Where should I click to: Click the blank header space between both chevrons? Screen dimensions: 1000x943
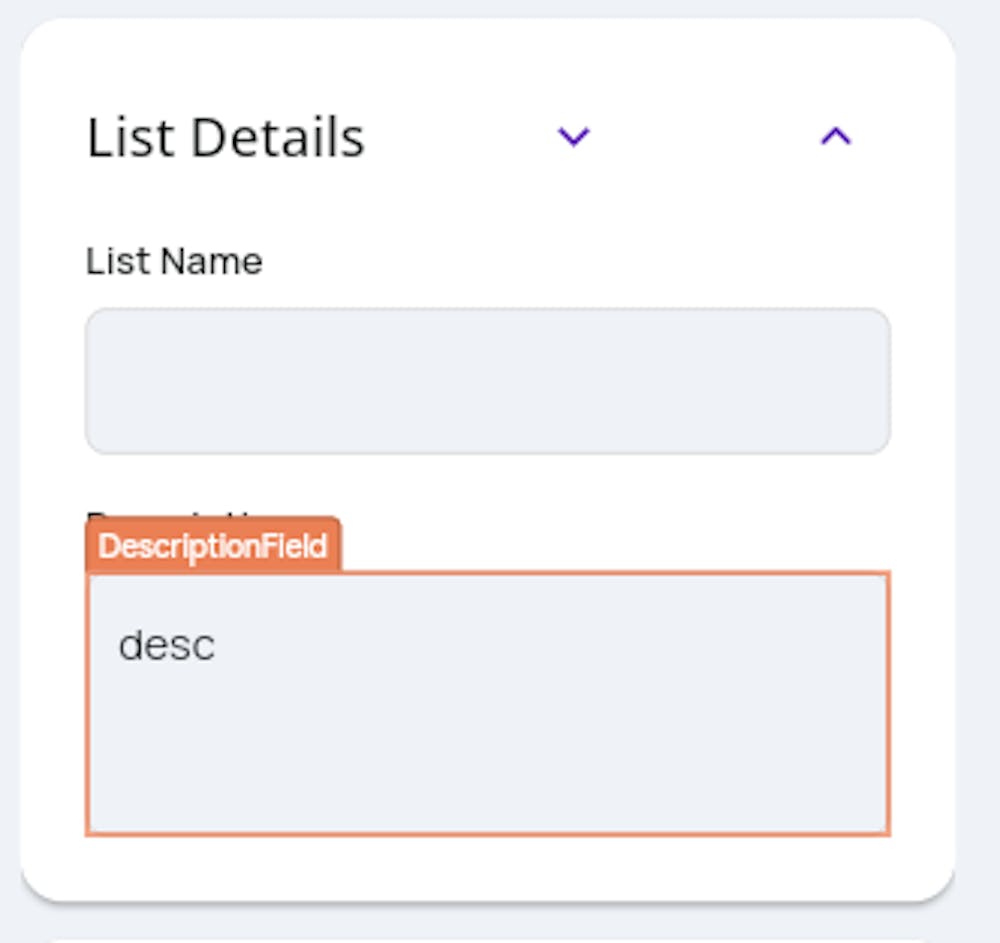point(704,136)
